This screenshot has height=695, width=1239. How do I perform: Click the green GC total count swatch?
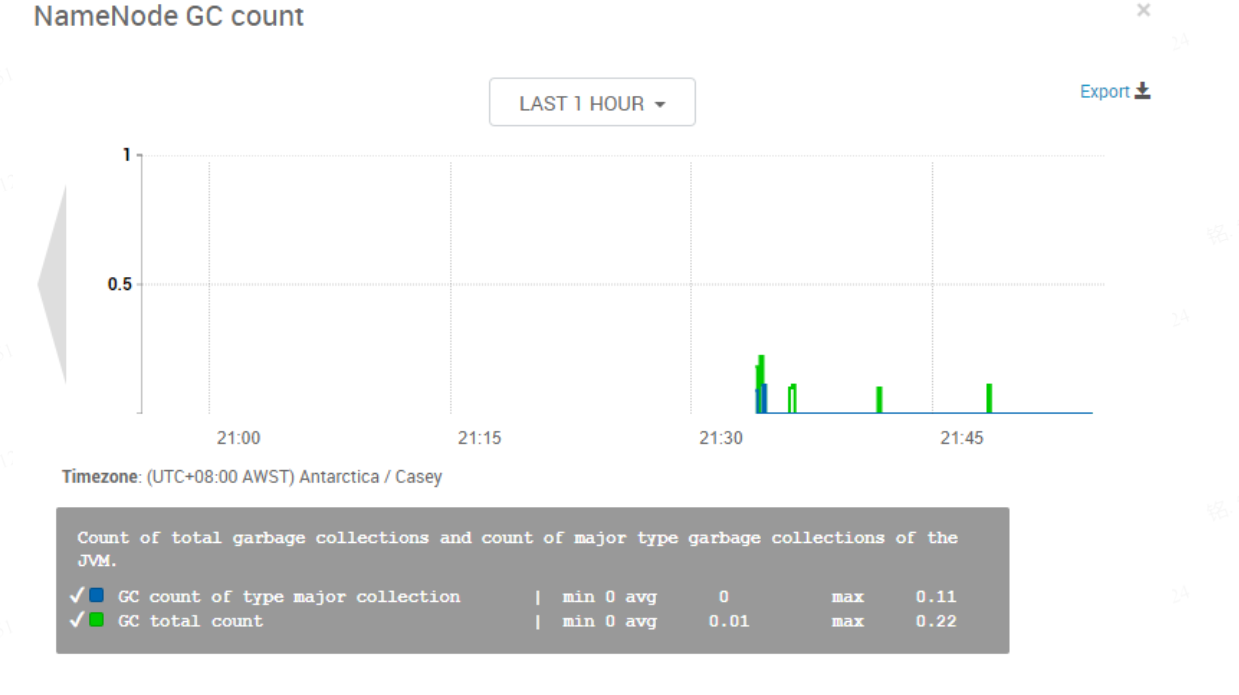97,621
